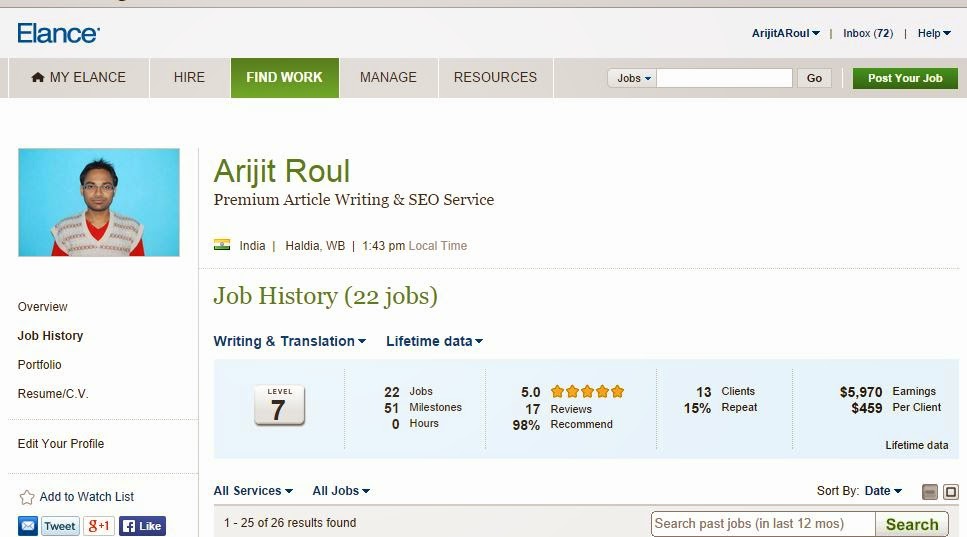Click the five-star rating icons

point(587,391)
